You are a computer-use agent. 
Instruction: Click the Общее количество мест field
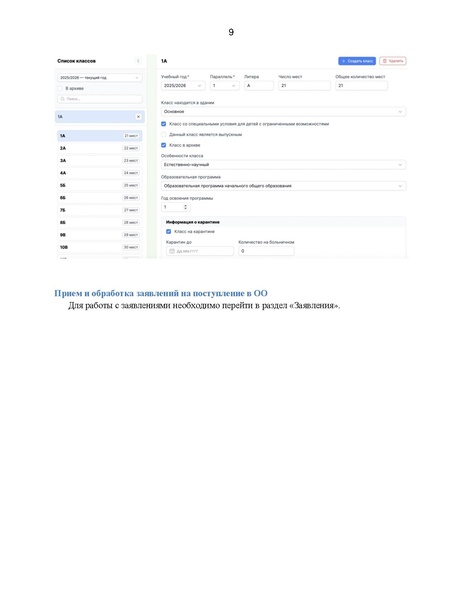point(361,86)
